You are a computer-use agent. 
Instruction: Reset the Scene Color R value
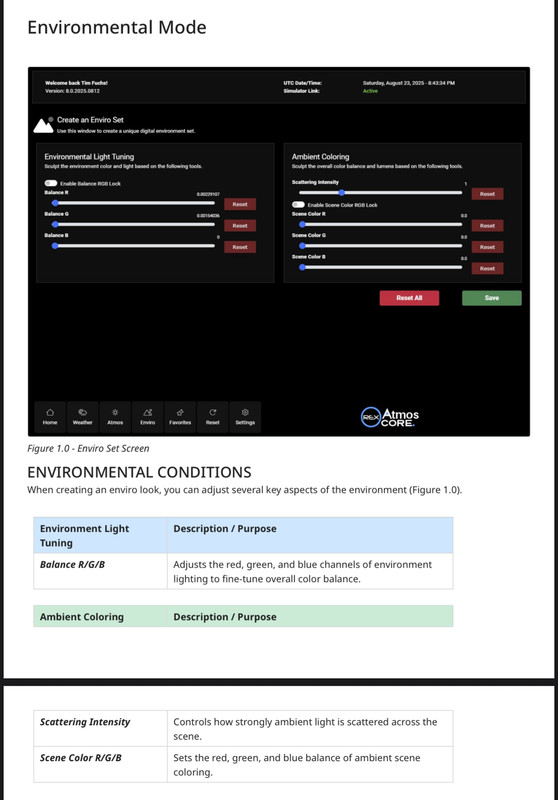click(487, 226)
